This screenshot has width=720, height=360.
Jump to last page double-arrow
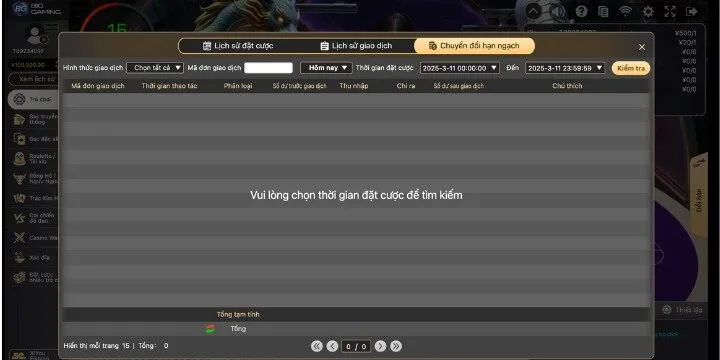396,346
